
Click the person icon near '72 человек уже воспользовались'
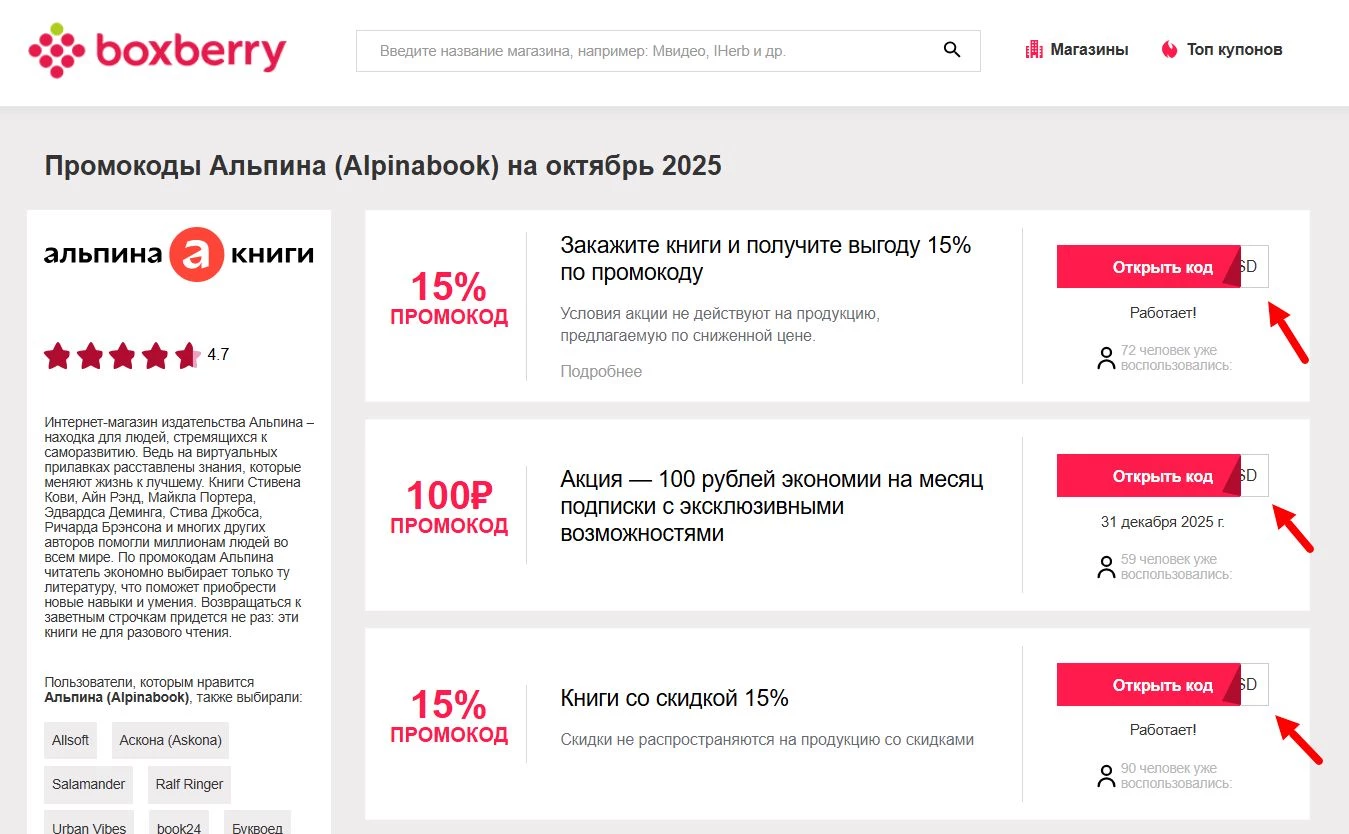(1106, 357)
